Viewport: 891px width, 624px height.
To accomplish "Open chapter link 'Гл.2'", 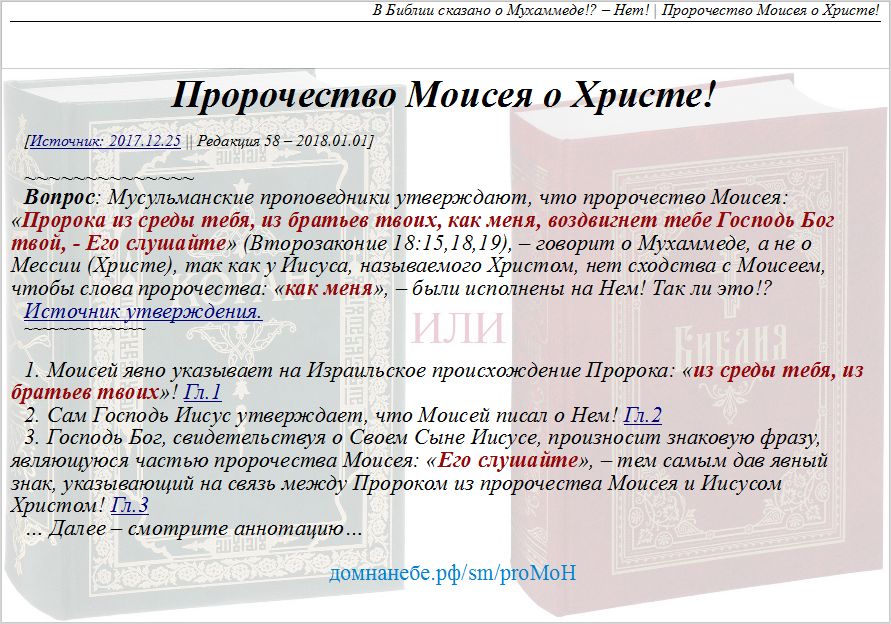I will click(643, 415).
